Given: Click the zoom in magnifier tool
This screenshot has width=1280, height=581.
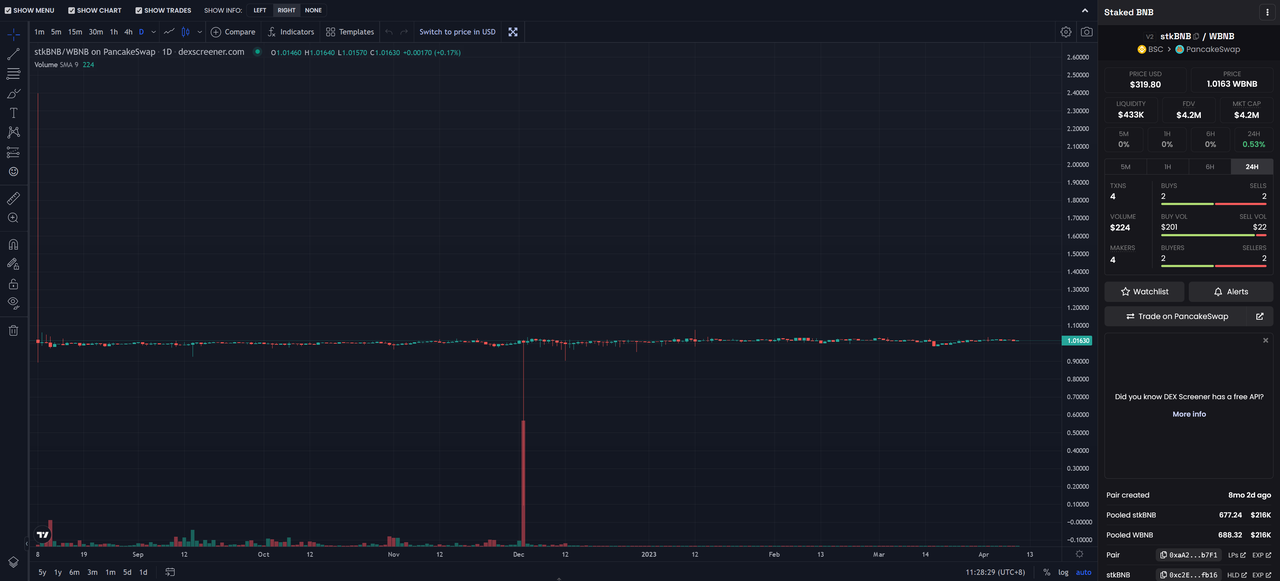Looking at the screenshot, I should point(13,218).
